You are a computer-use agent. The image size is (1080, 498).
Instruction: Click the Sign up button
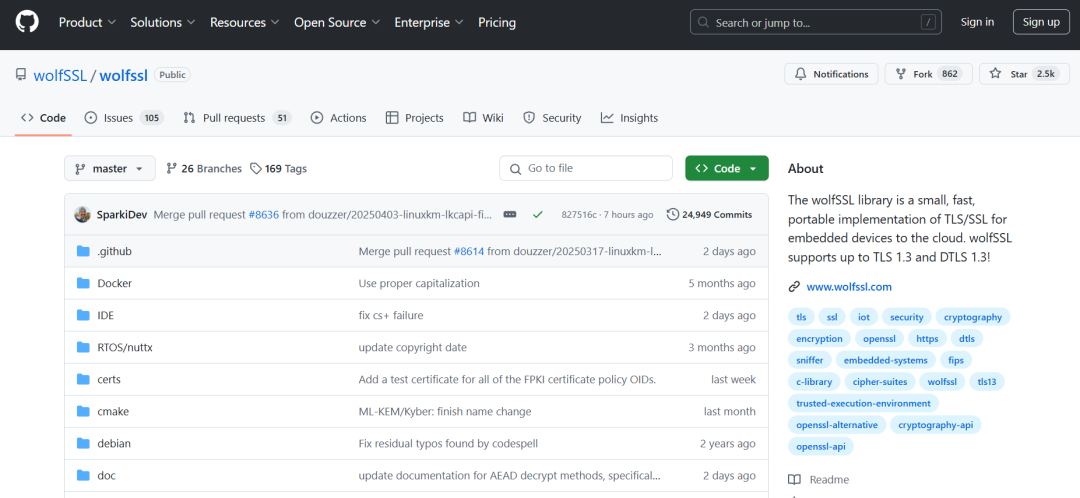click(x=1041, y=22)
